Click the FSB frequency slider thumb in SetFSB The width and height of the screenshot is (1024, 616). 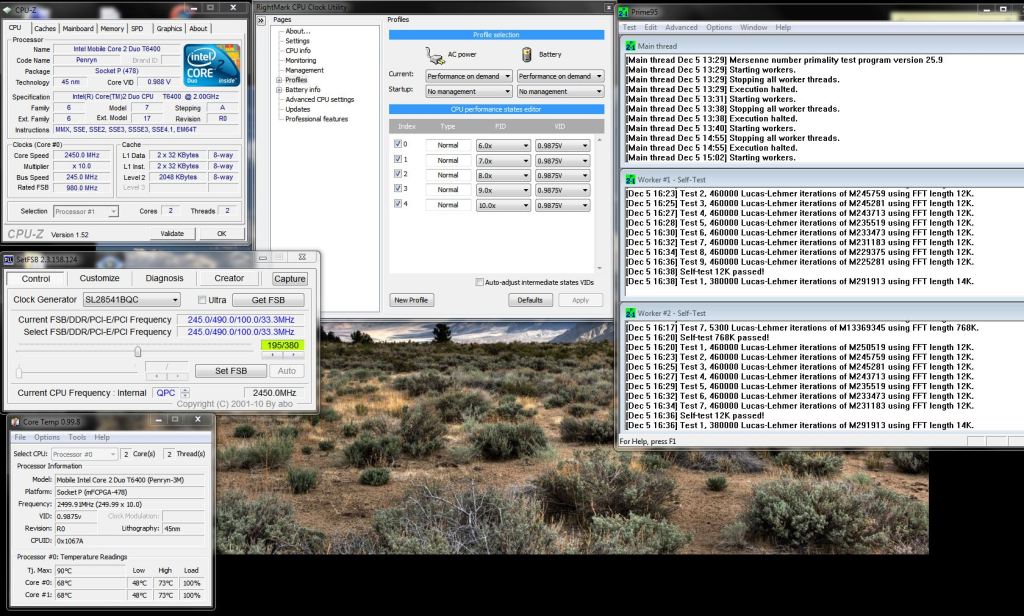coord(138,351)
